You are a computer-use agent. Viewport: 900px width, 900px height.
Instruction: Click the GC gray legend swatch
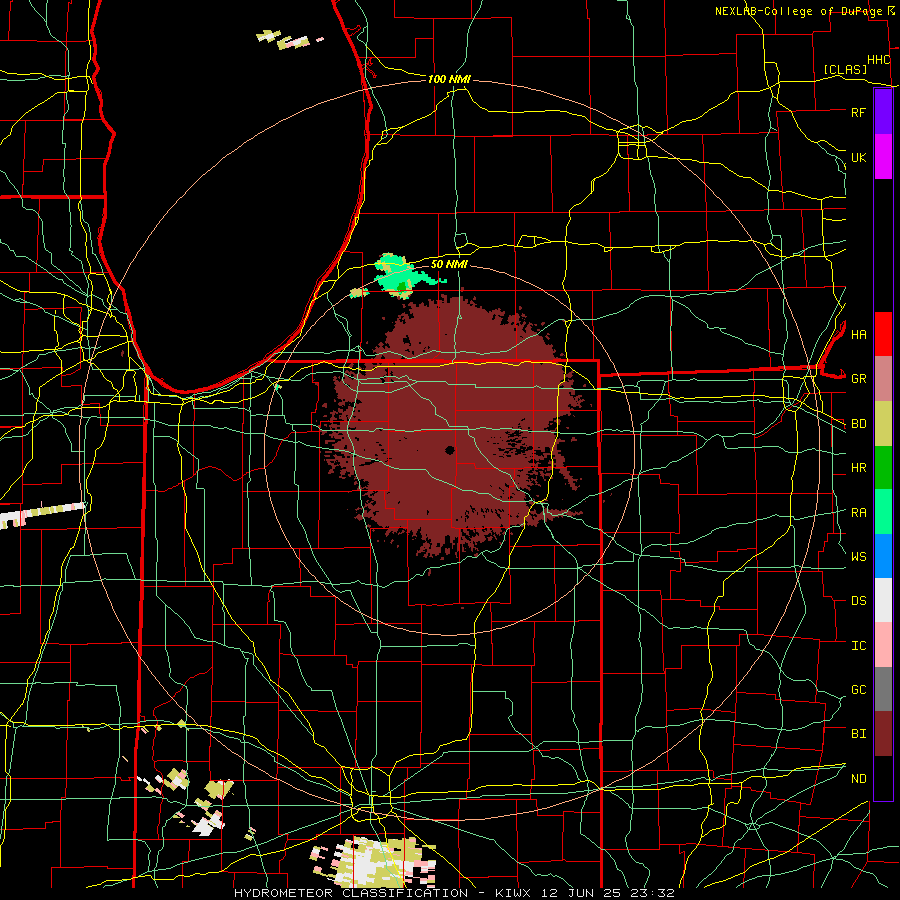click(x=883, y=689)
